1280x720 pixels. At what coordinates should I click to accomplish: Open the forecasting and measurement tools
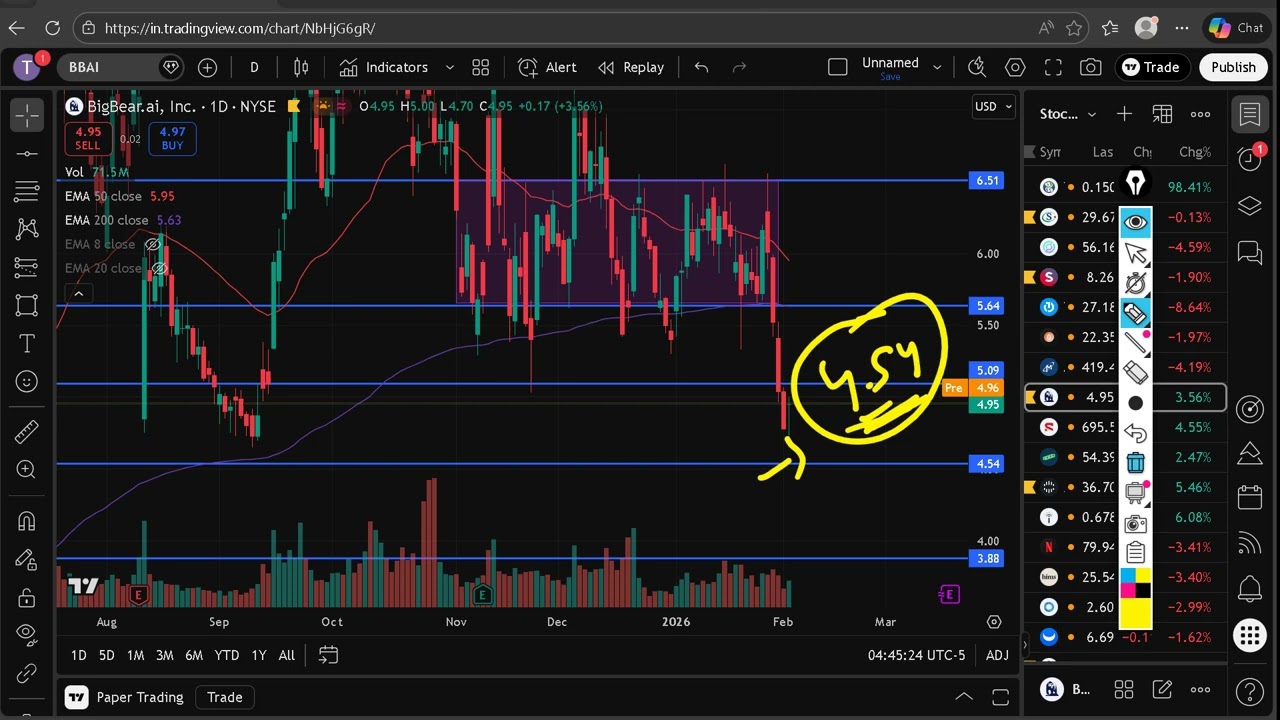point(27,267)
